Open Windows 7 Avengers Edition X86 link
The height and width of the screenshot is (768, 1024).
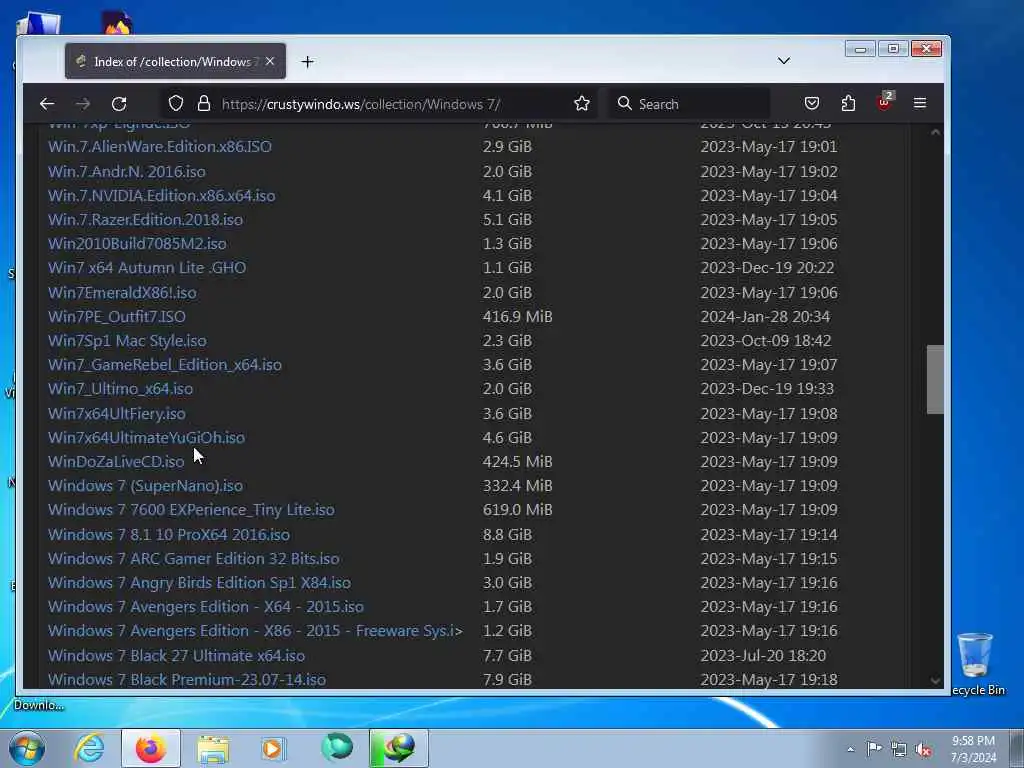coord(255,631)
